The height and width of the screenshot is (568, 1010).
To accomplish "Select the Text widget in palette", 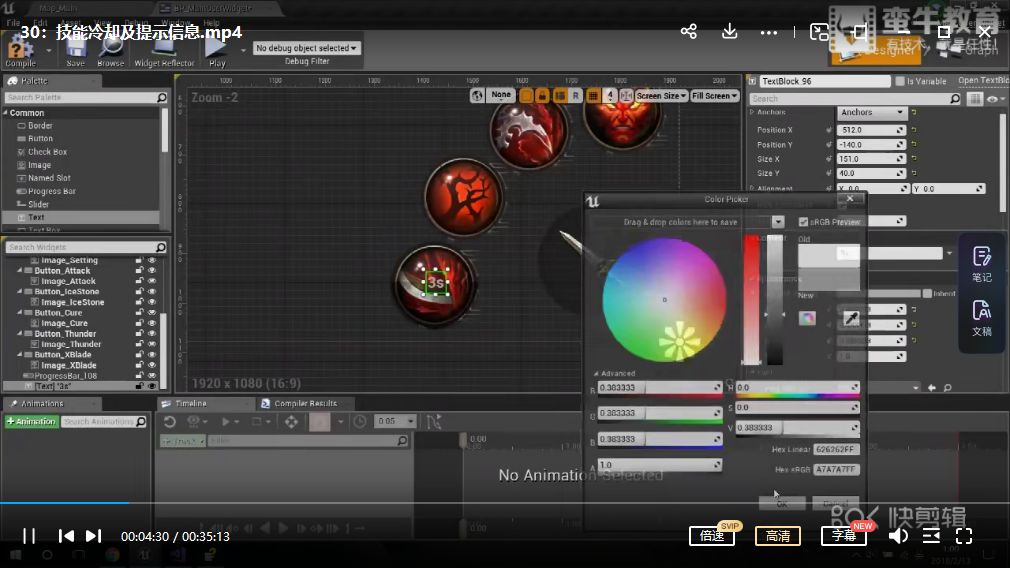I will (81, 218).
